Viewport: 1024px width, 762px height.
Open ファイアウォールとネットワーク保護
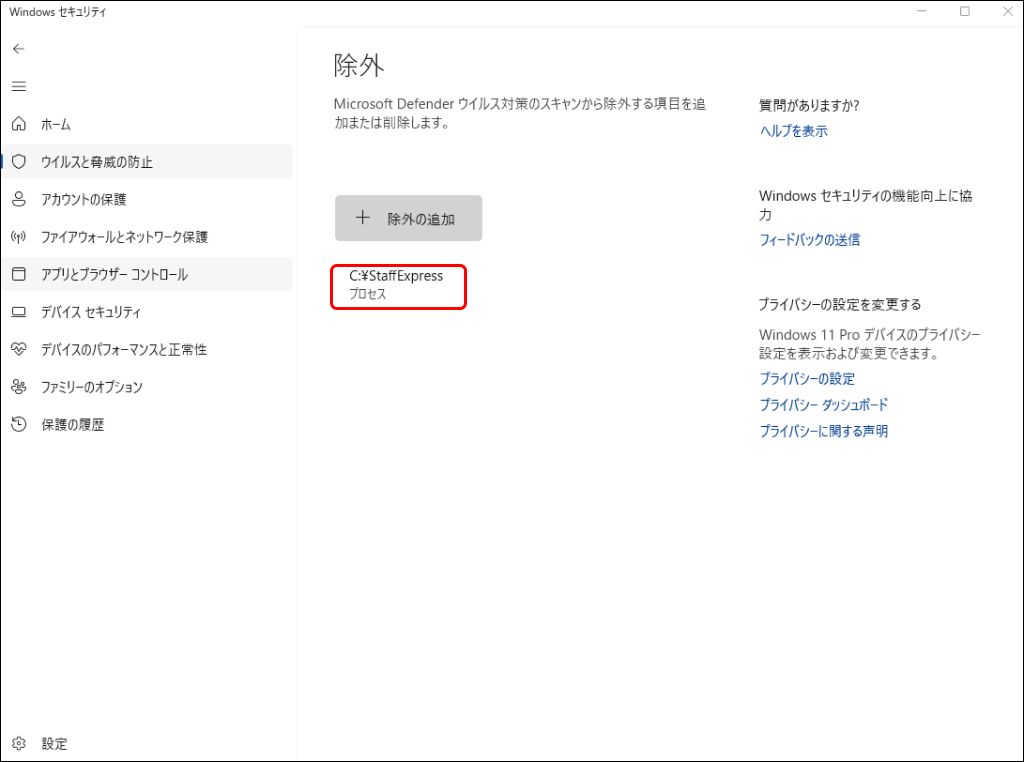[x=148, y=236]
